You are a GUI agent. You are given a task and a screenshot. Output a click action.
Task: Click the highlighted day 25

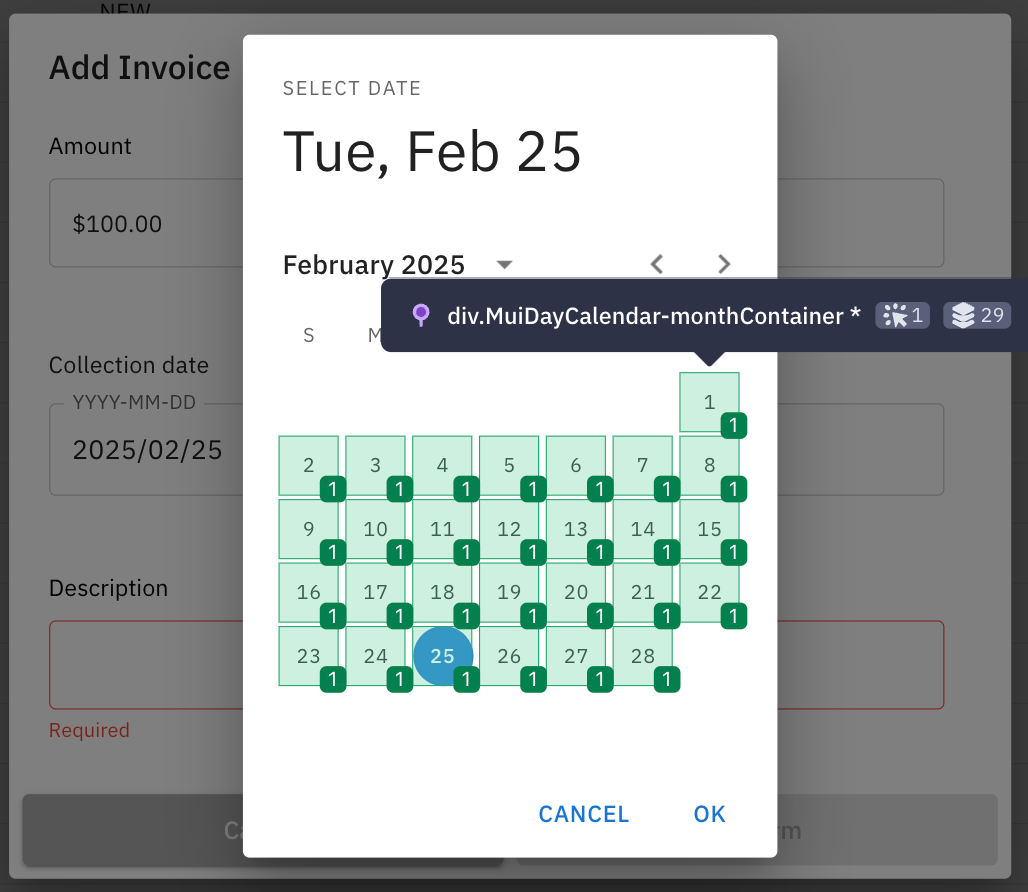(x=443, y=655)
